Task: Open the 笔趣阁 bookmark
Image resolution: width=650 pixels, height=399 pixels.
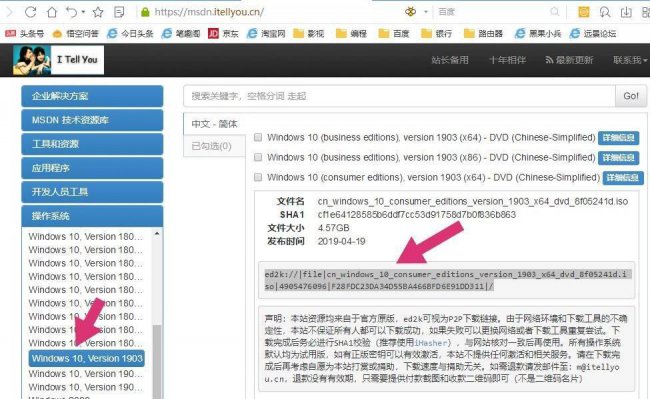Action: [181, 34]
